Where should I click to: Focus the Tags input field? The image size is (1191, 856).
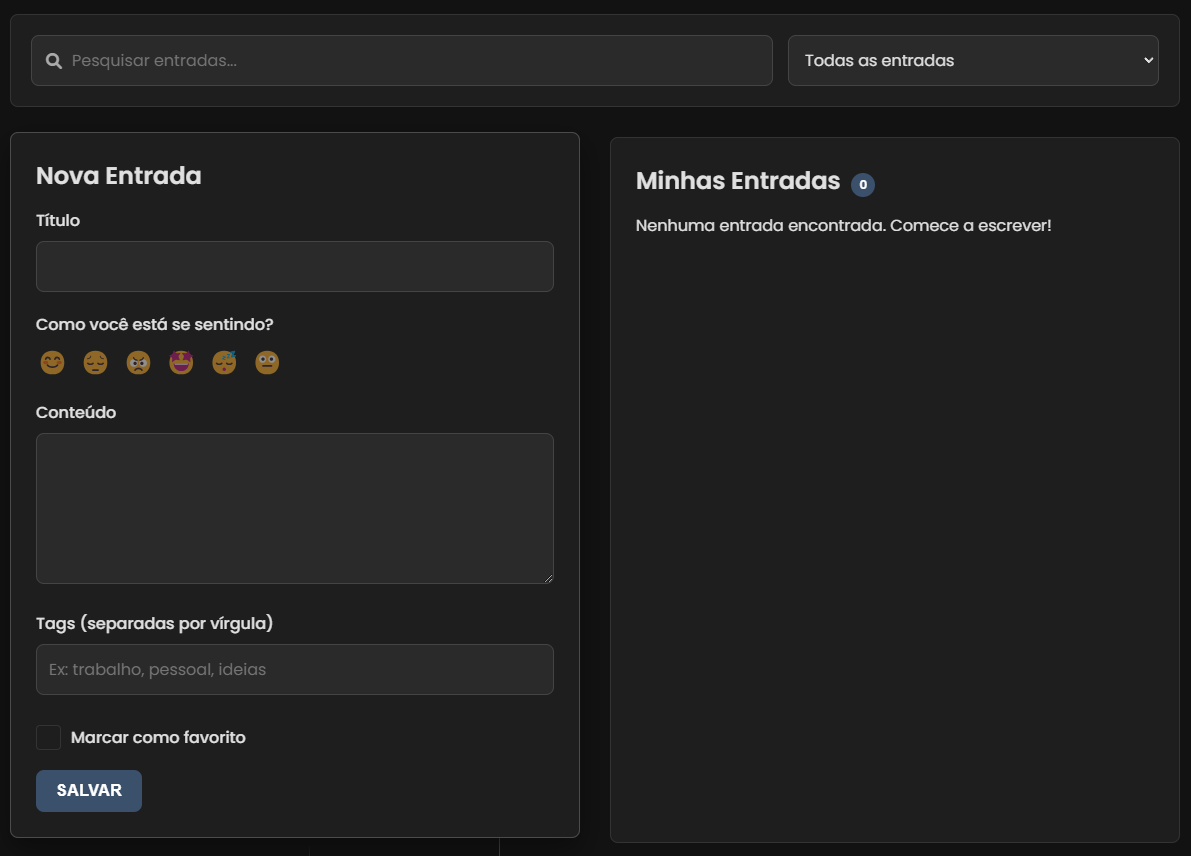click(x=295, y=669)
